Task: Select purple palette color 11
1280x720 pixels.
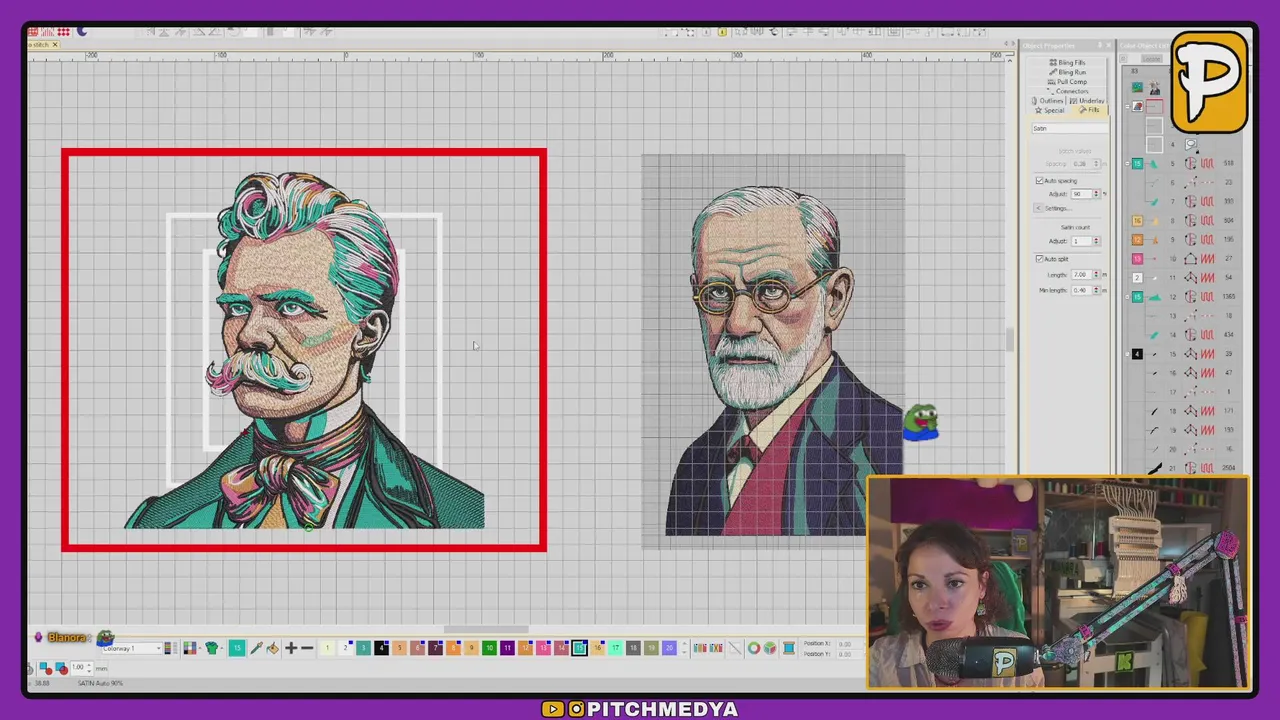Action: [x=507, y=648]
